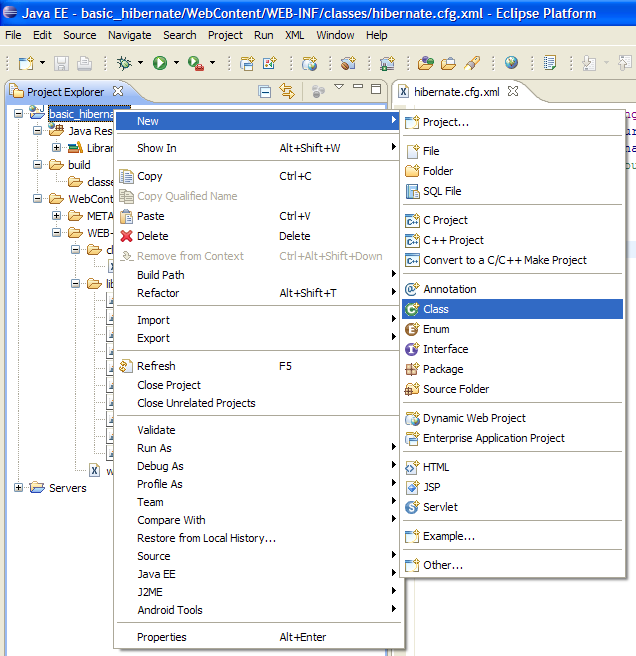Expand the META-INF folder node

pyautogui.click(x=56, y=215)
